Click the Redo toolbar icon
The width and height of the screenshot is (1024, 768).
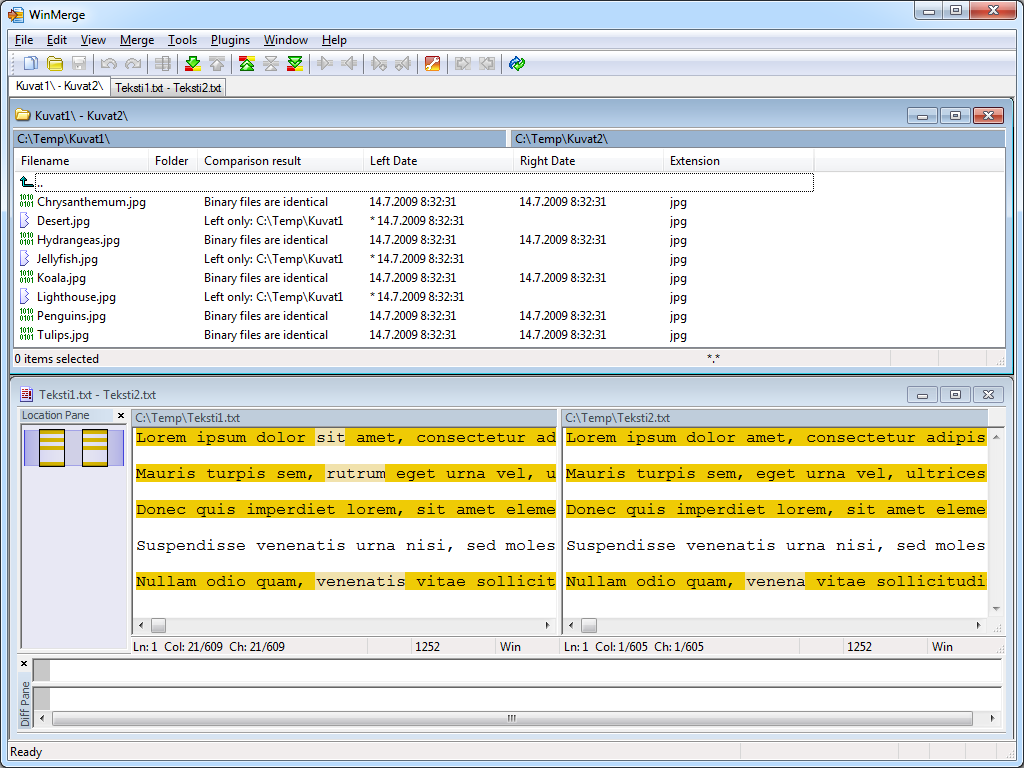coord(133,63)
